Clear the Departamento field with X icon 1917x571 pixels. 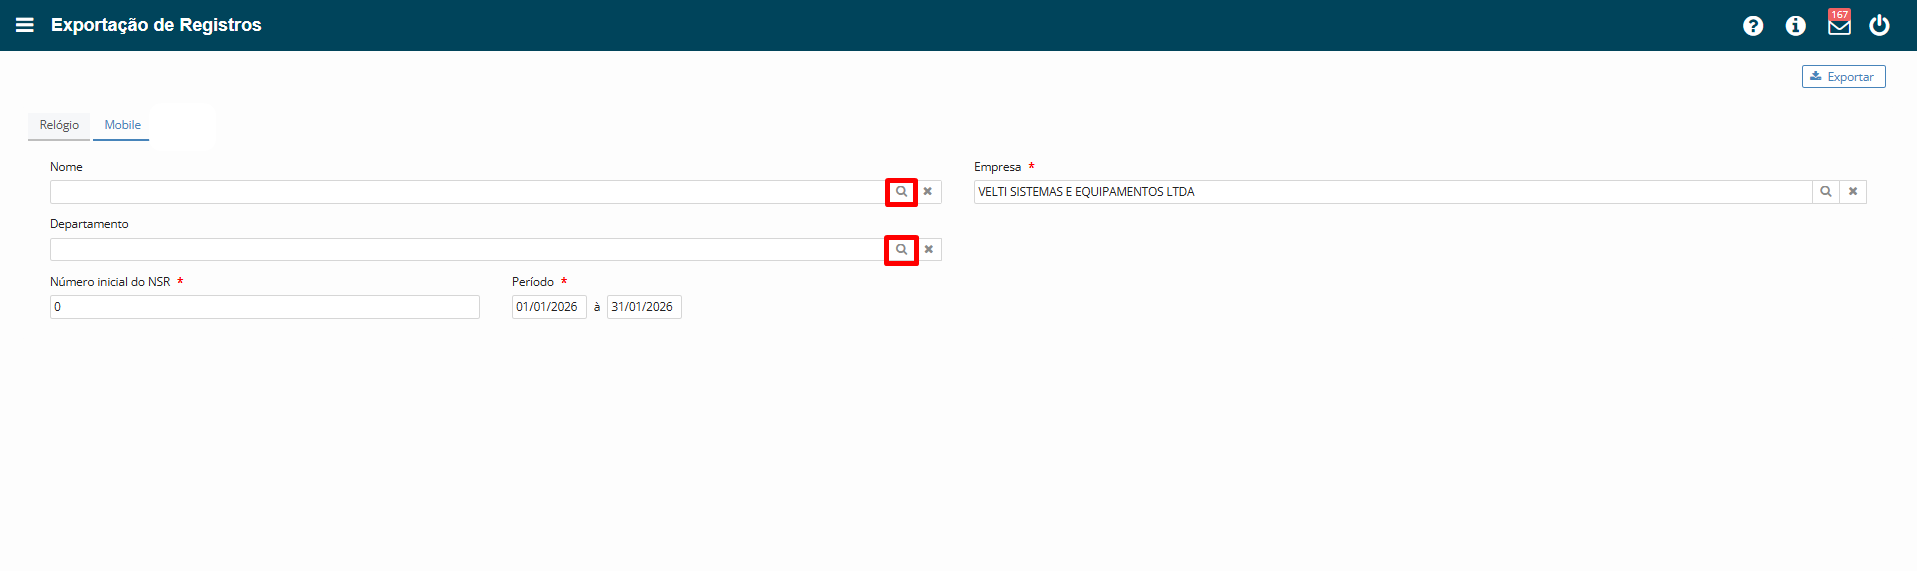pos(928,250)
